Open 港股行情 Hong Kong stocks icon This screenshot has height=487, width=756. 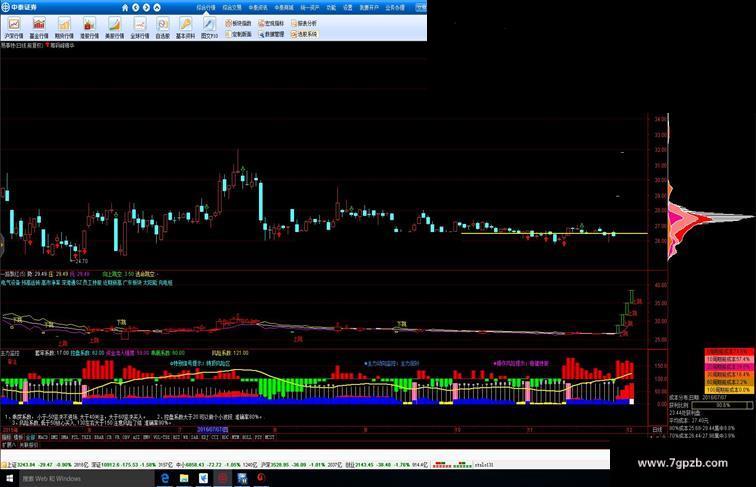point(89,28)
